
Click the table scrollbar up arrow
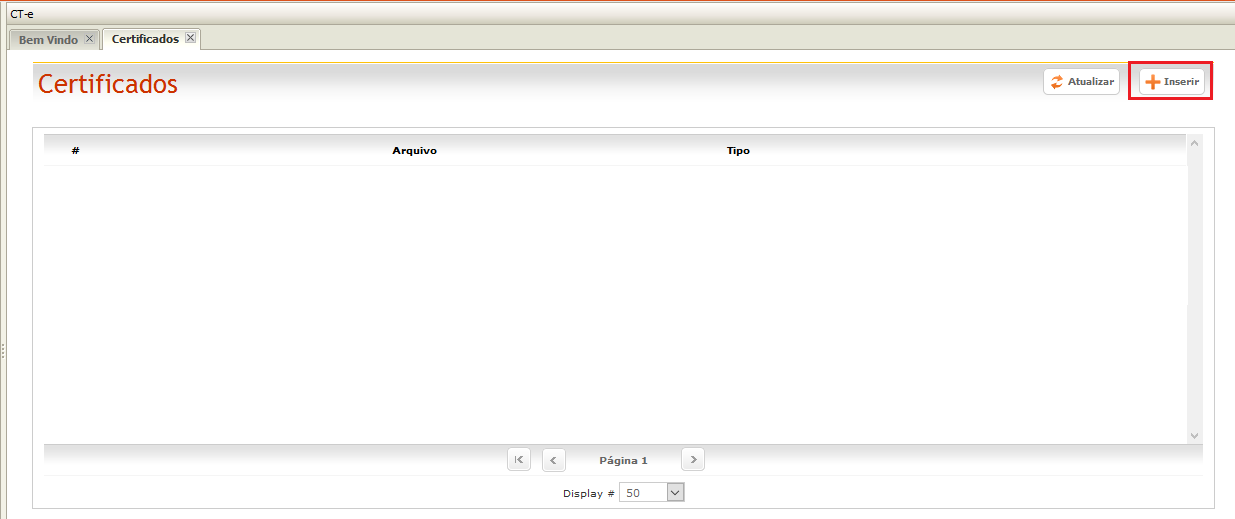click(x=1194, y=144)
